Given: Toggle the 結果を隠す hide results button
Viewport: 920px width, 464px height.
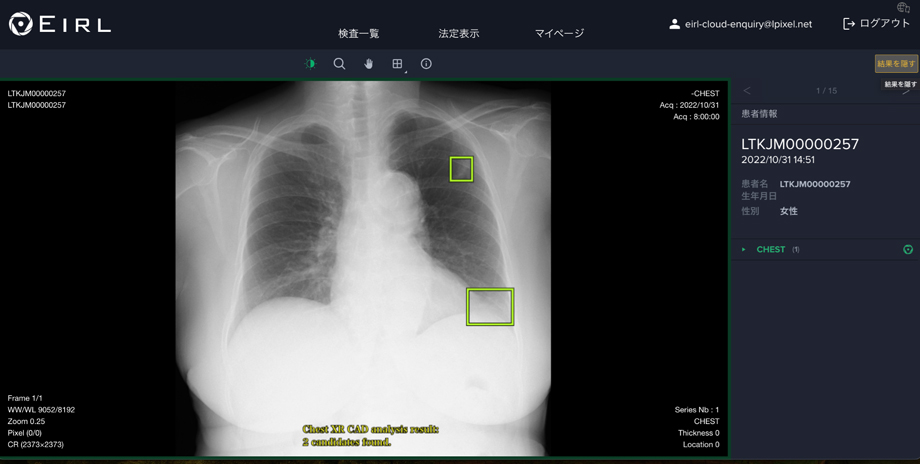Looking at the screenshot, I should [897, 64].
